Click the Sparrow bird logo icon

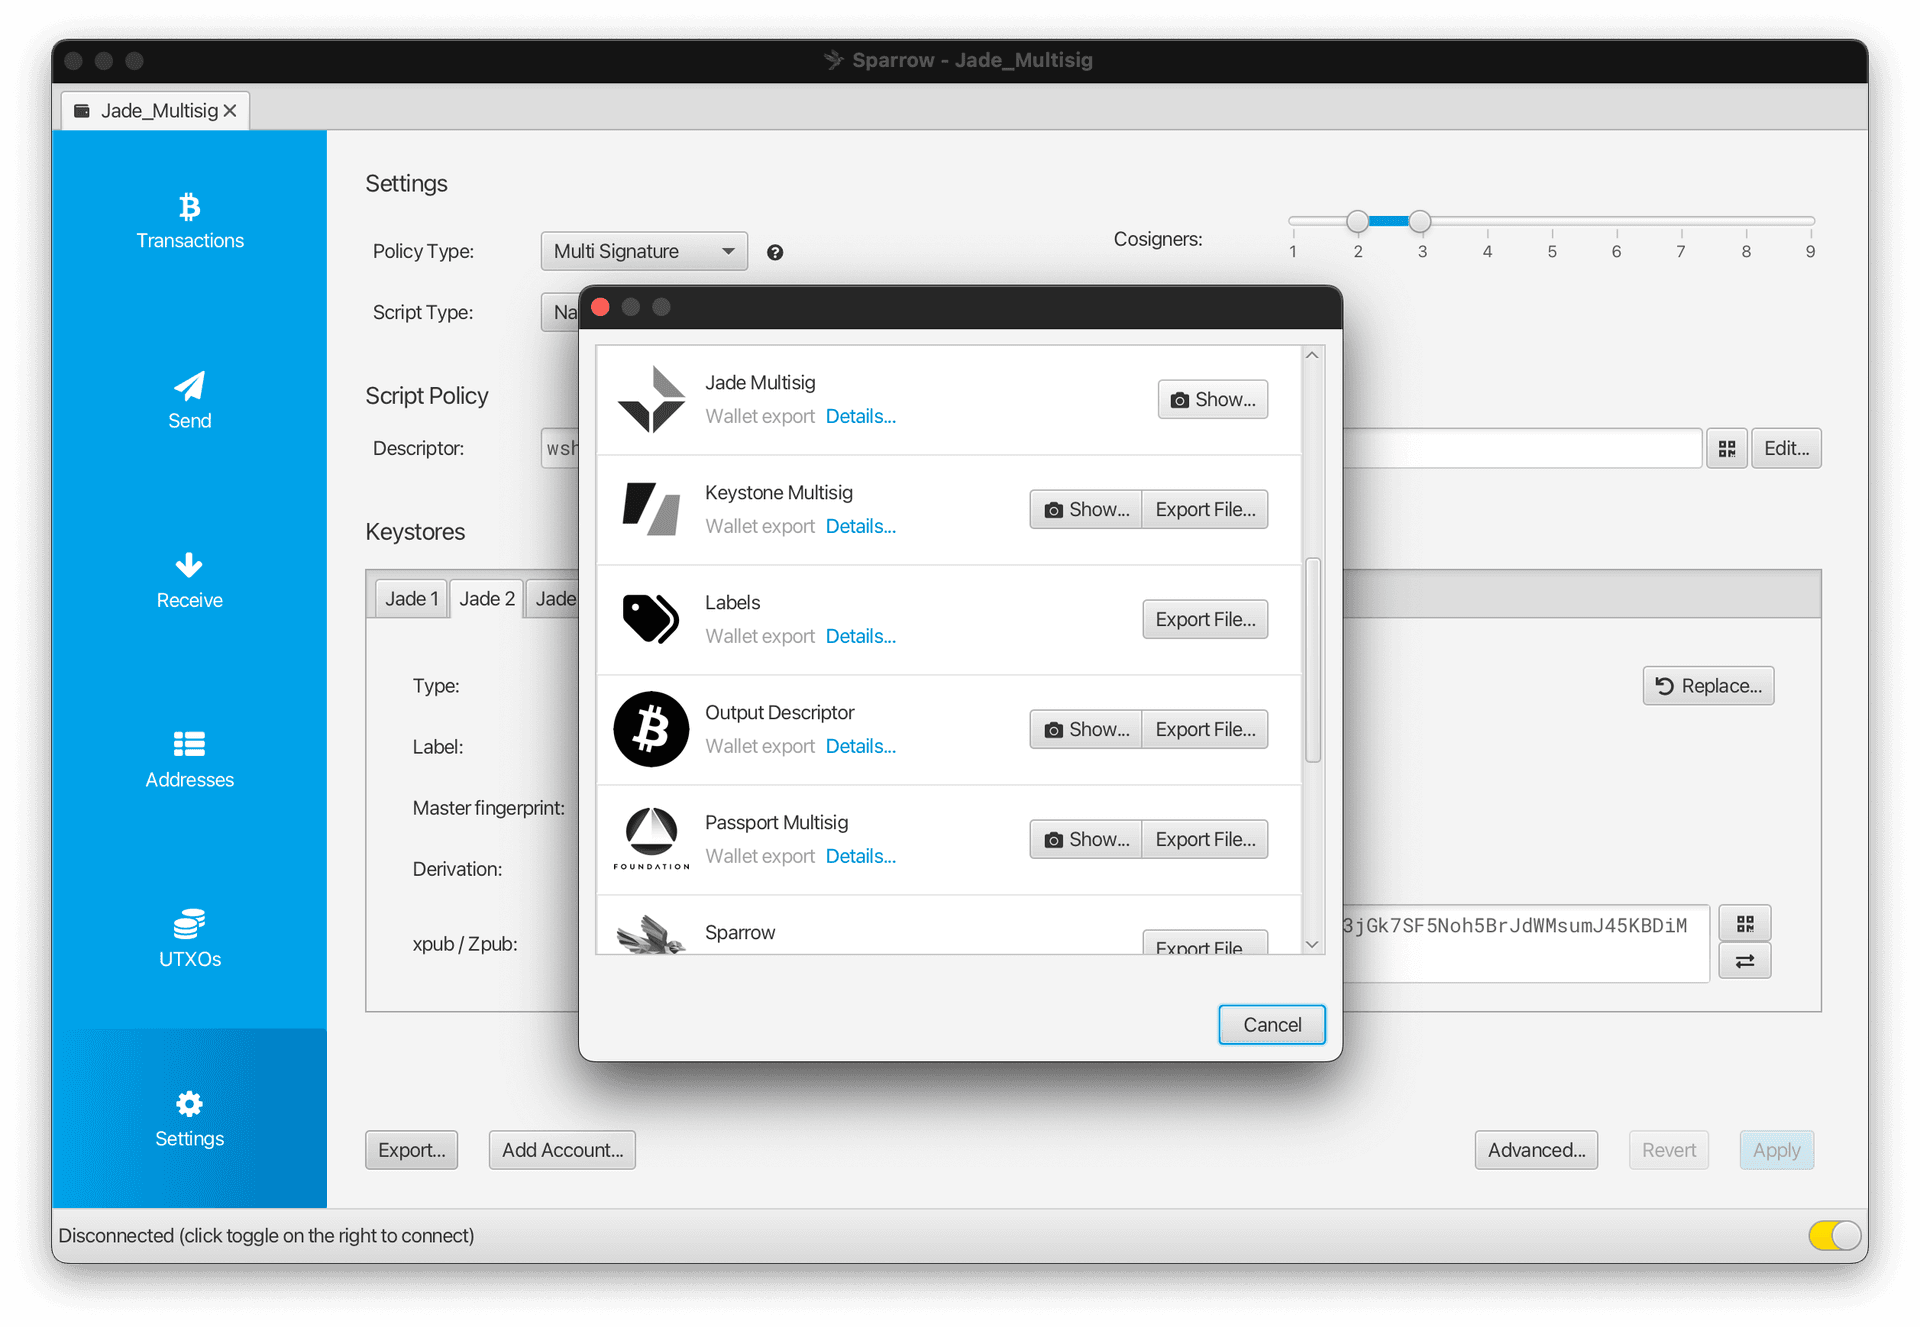(651, 936)
